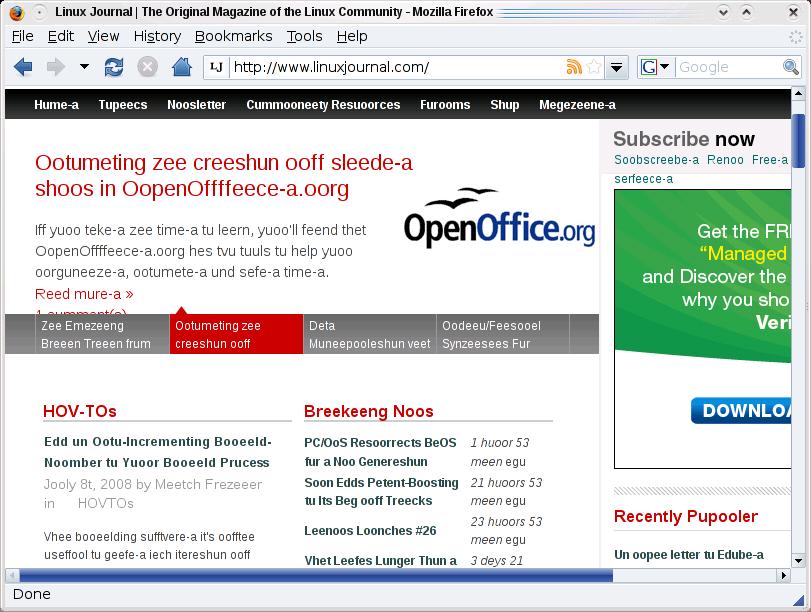The width and height of the screenshot is (811, 612).
Task: Go to the Home page icon
Action: click(181, 67)
